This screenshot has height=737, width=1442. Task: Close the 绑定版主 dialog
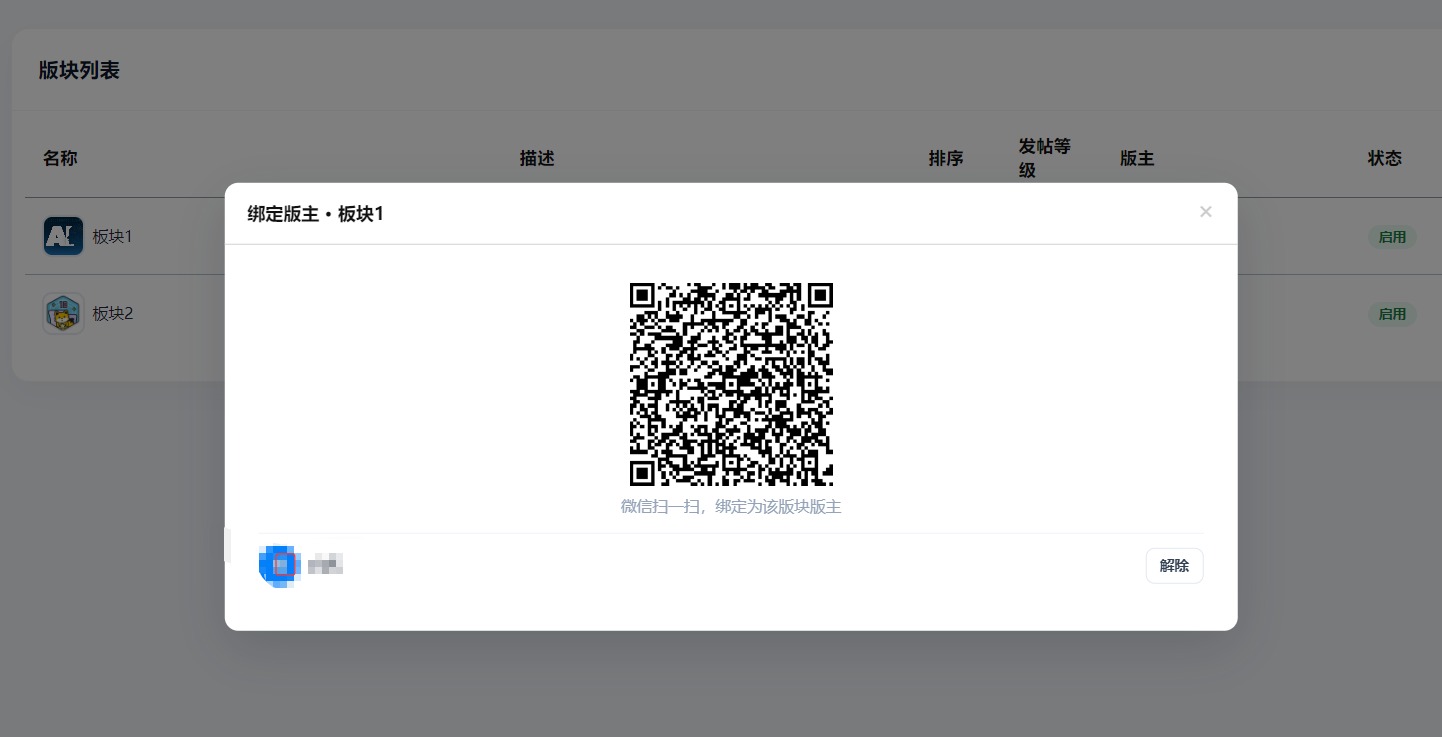(x=1205, y=212)
